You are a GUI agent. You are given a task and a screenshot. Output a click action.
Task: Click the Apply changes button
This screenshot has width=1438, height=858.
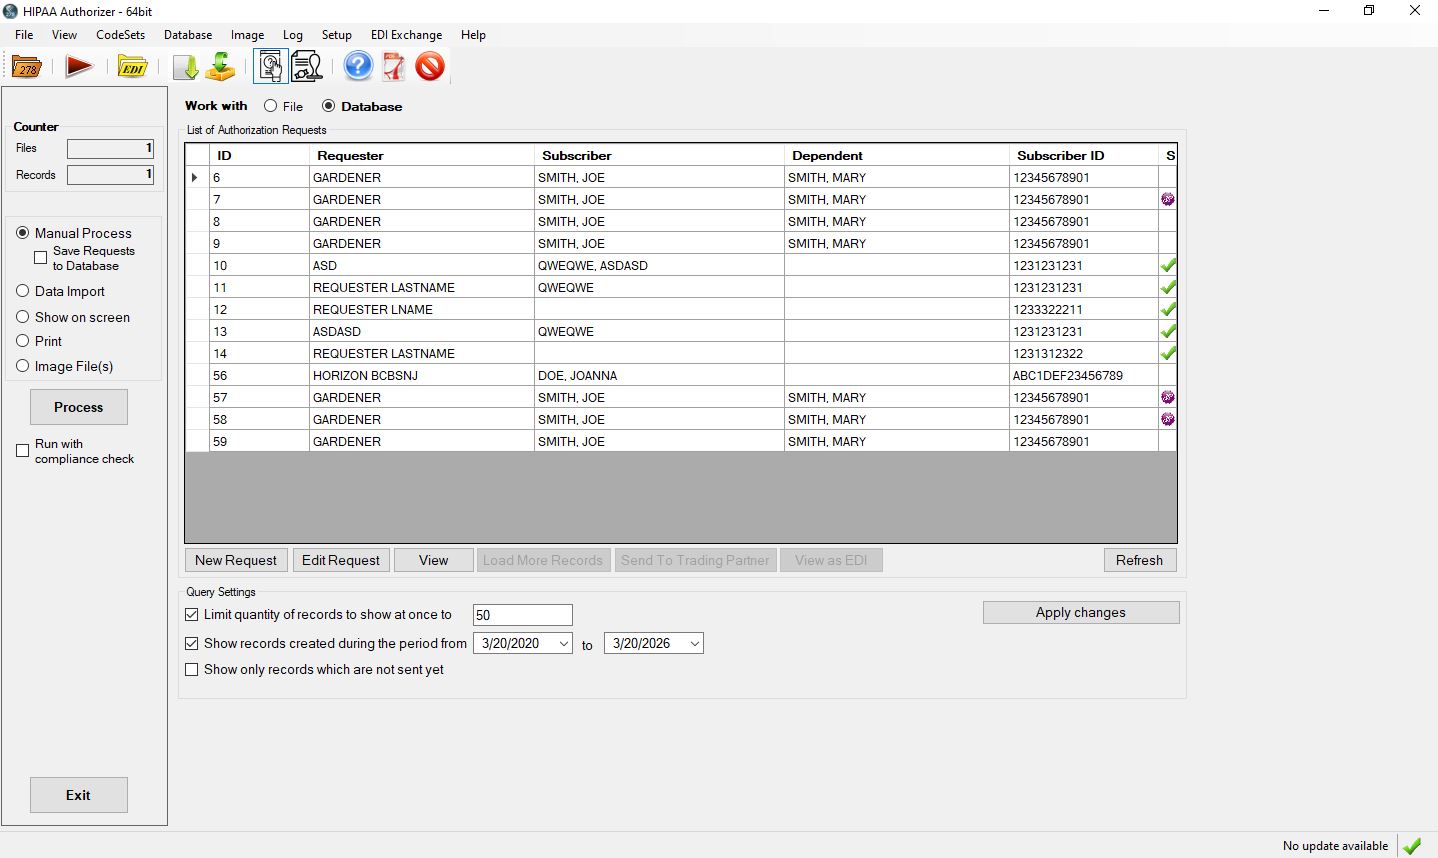pyautogui.click(x=1081, y=612)
